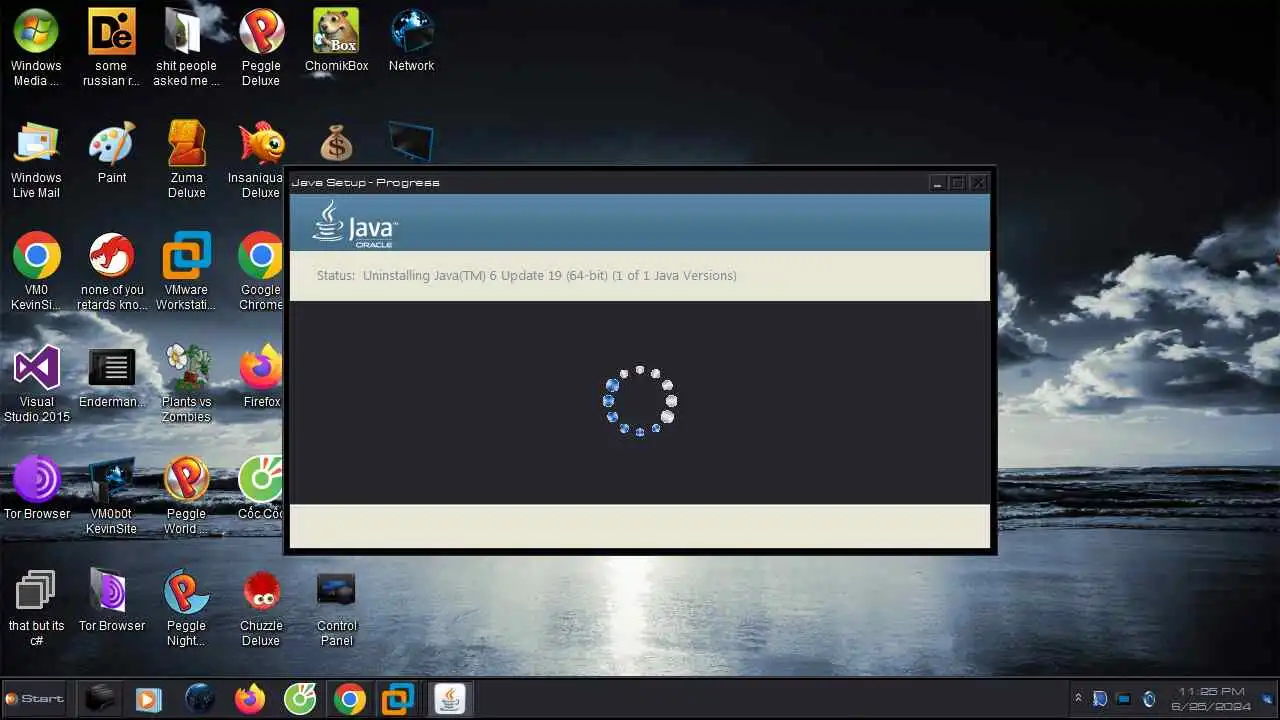The image size is (1280, 720).
Task: Open the Network desktop icon
Action: [411, 40]
